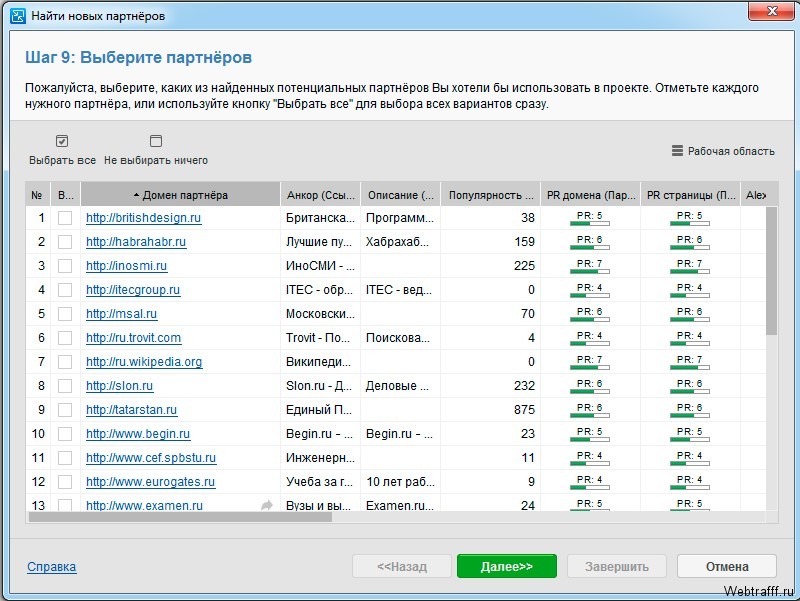
Task: Click the vertical scrollbar thumb of the table
Action: 771,270
